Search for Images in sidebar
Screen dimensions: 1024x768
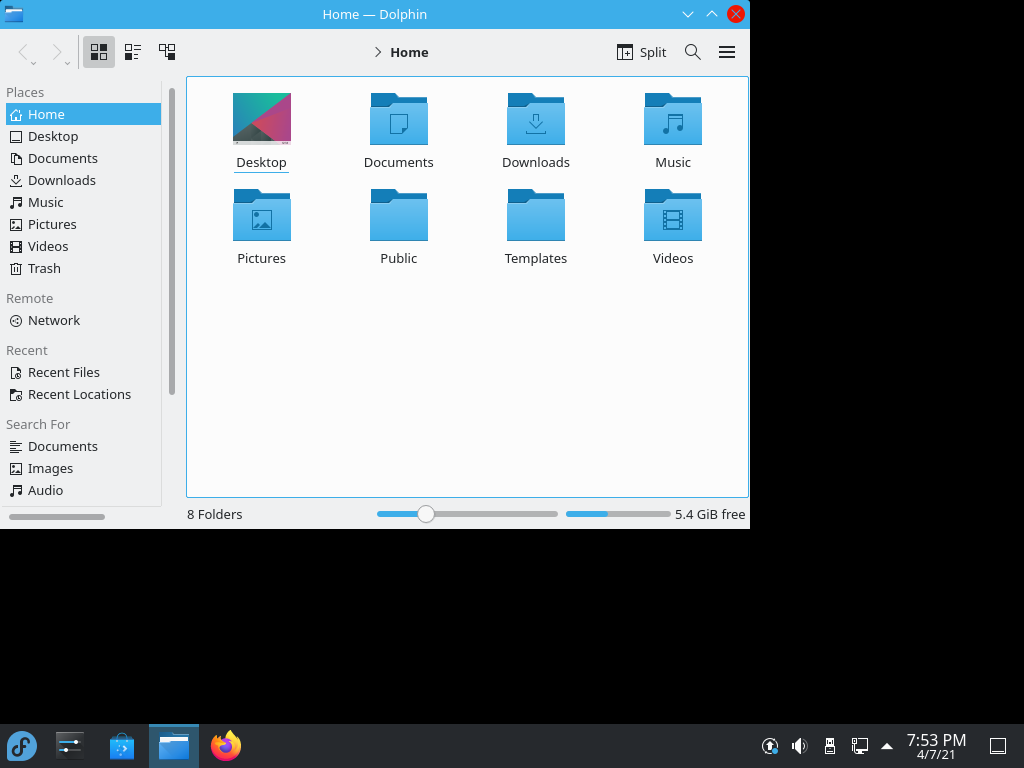(84, 469)
